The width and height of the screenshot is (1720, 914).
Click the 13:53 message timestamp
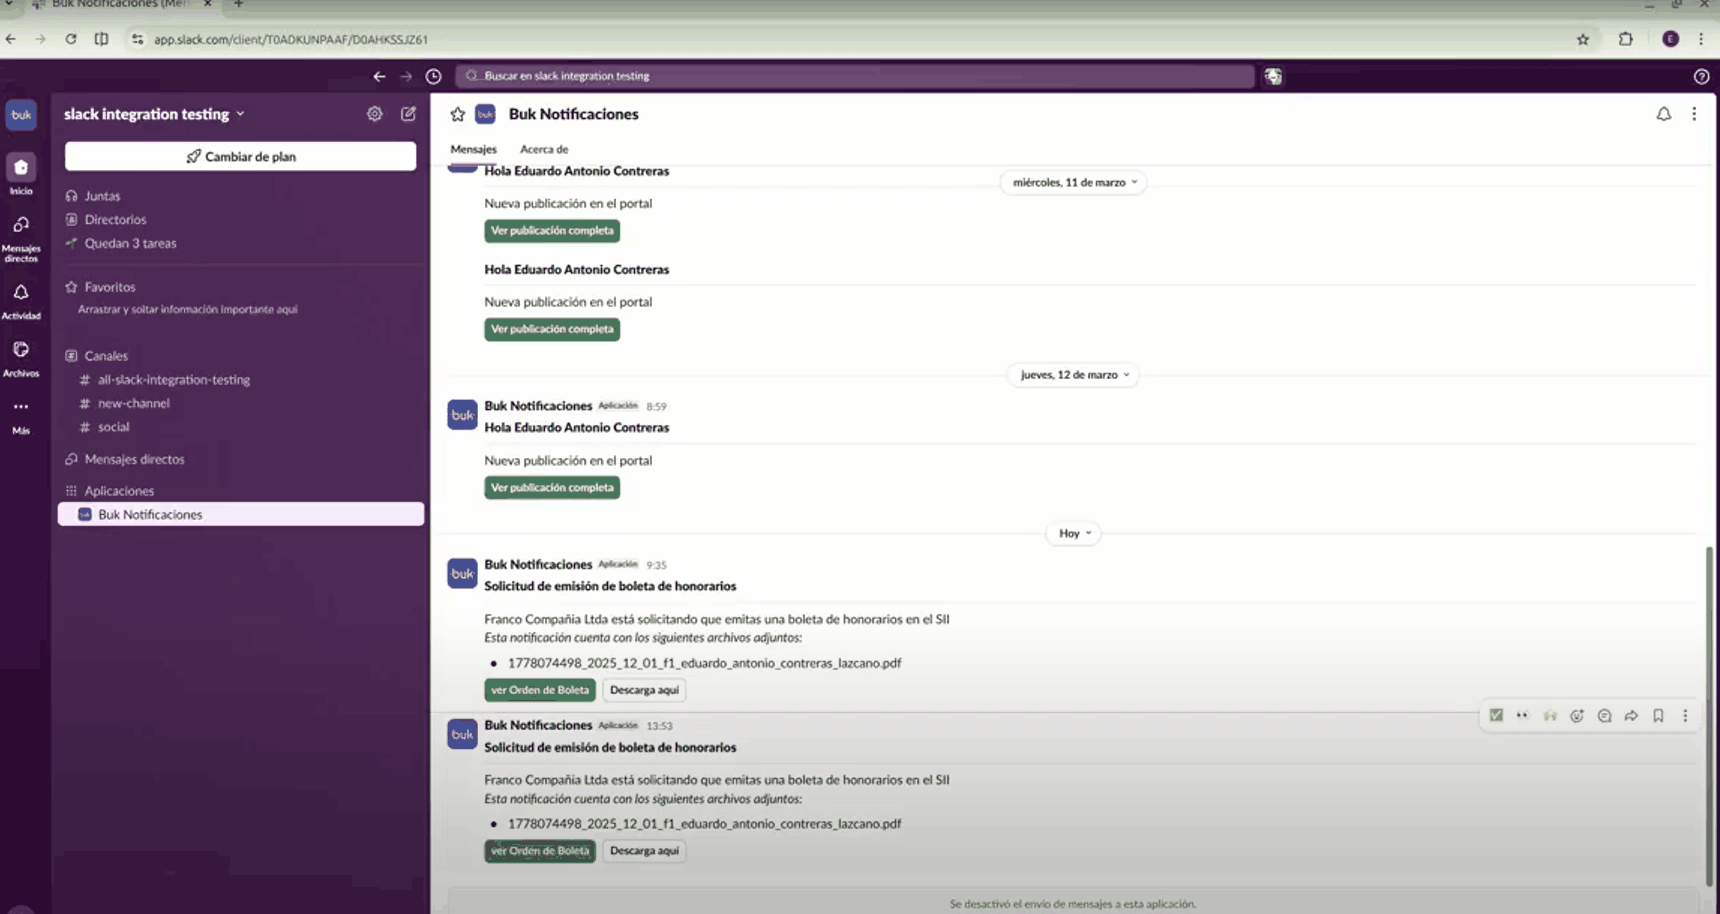(x=659, y=726)
